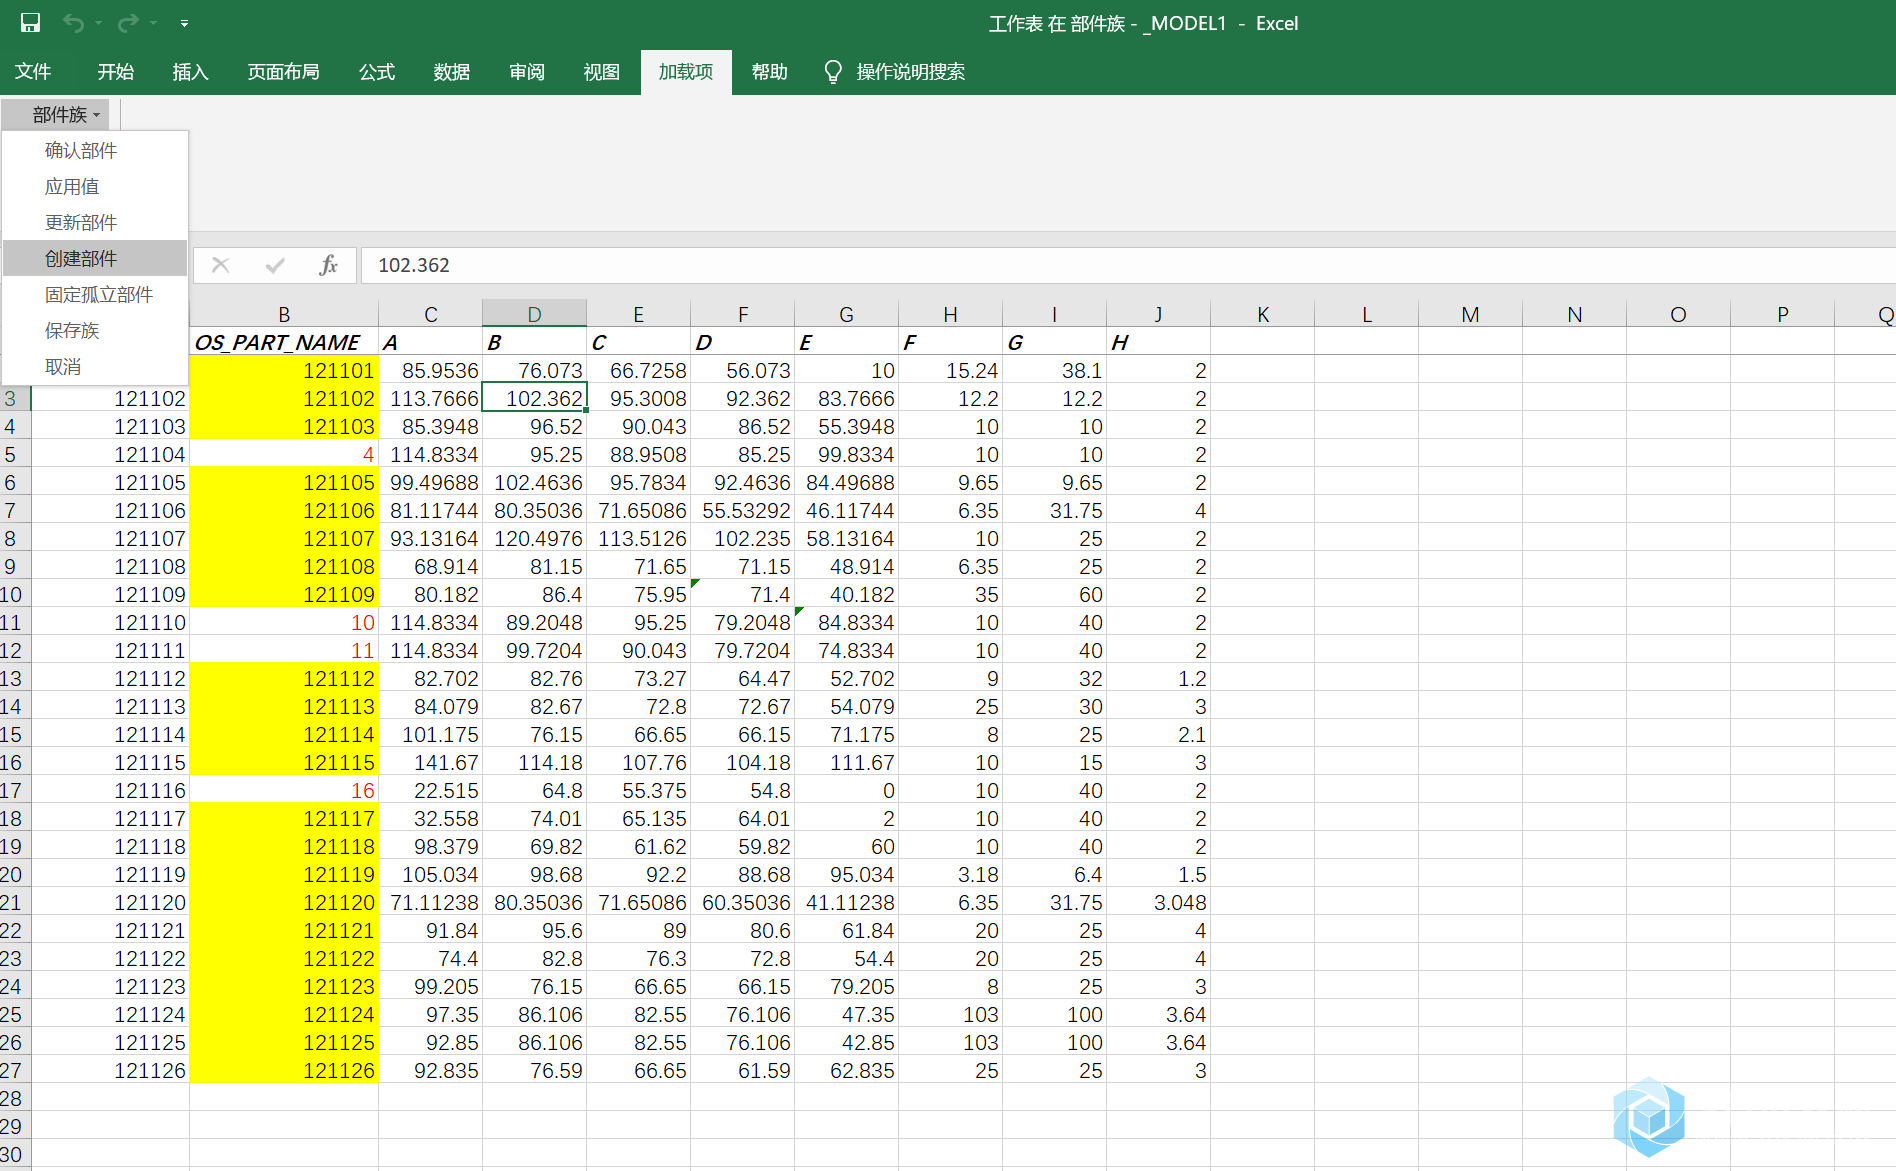Click the formula bar showing 102.362
This screenshot has height=1171, width=1896.
point(1127,265)
